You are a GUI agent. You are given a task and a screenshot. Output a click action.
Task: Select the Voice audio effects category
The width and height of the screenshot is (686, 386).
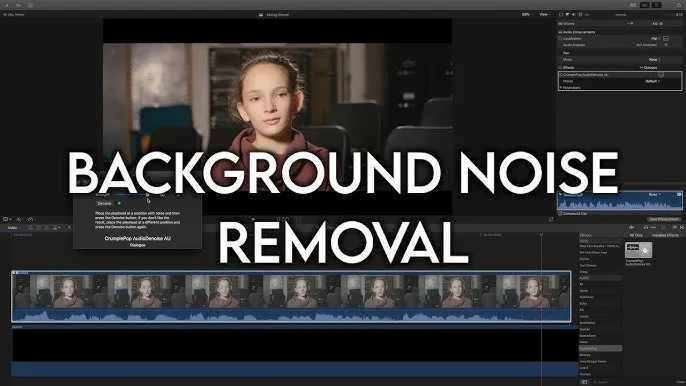584,342
